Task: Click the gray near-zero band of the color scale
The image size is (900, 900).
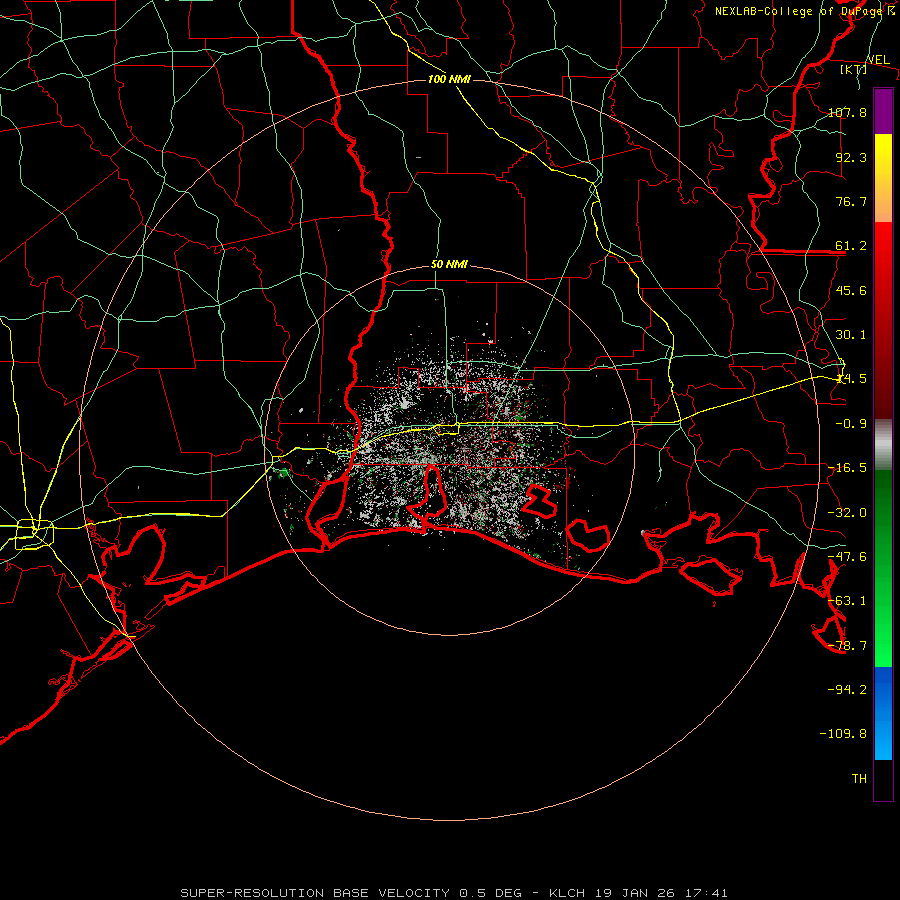Action: [x=883, y=444]
